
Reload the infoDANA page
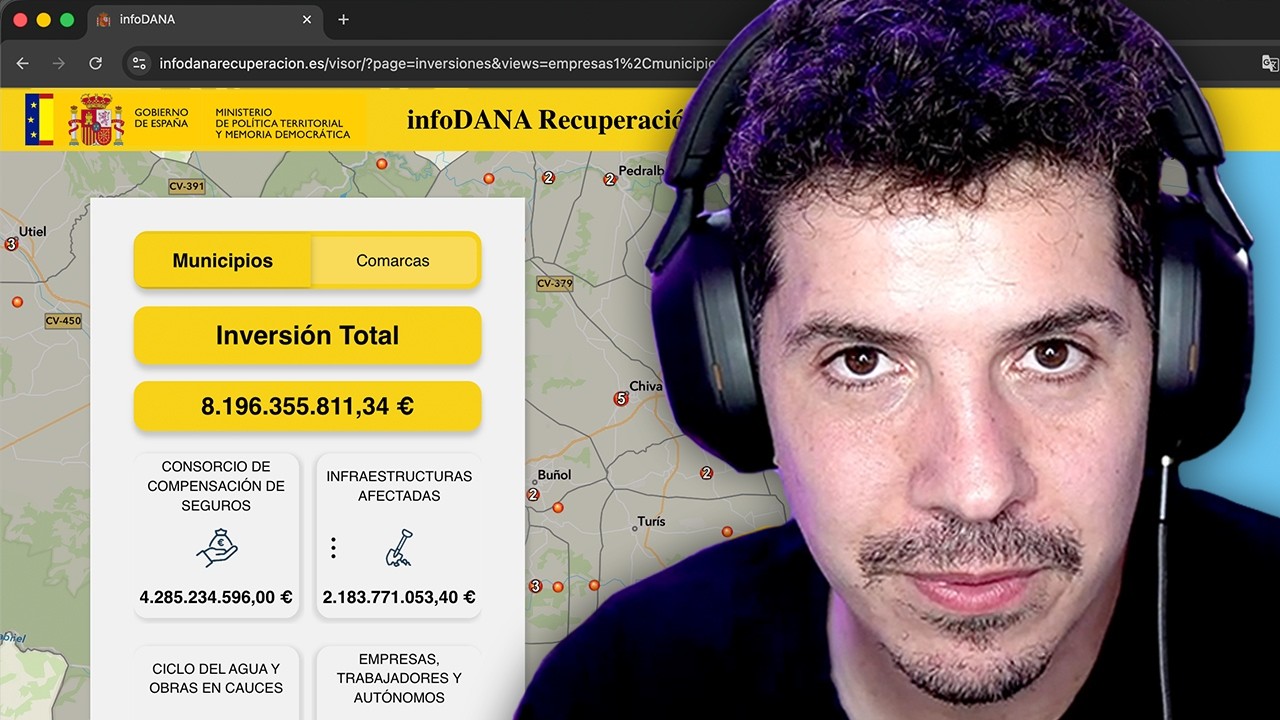click(95, 63)
